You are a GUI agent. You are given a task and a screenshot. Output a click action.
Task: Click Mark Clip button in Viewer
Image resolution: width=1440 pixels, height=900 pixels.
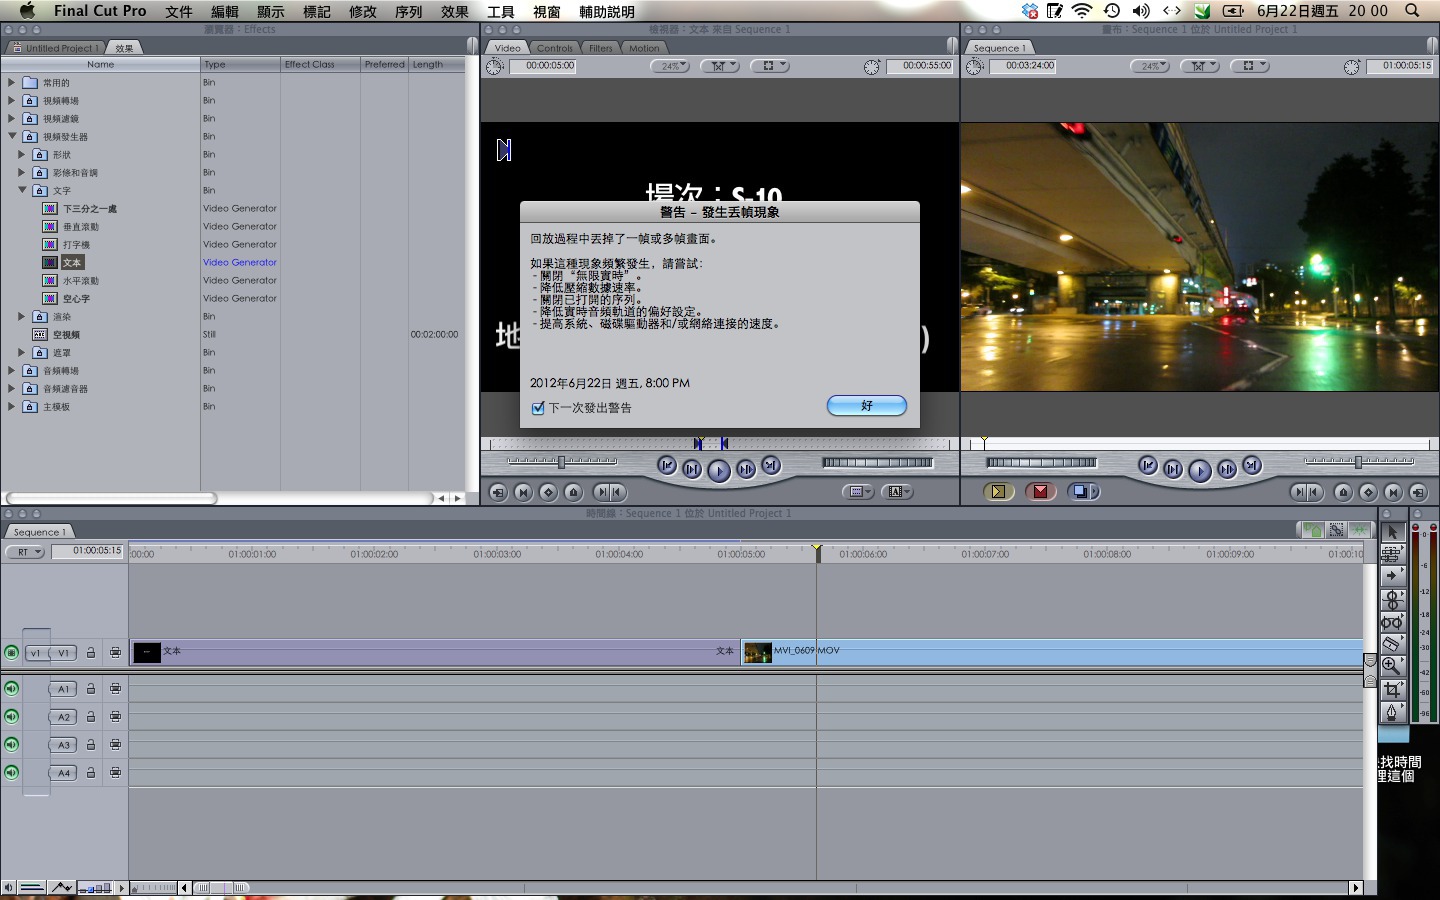tap(523, 492)
